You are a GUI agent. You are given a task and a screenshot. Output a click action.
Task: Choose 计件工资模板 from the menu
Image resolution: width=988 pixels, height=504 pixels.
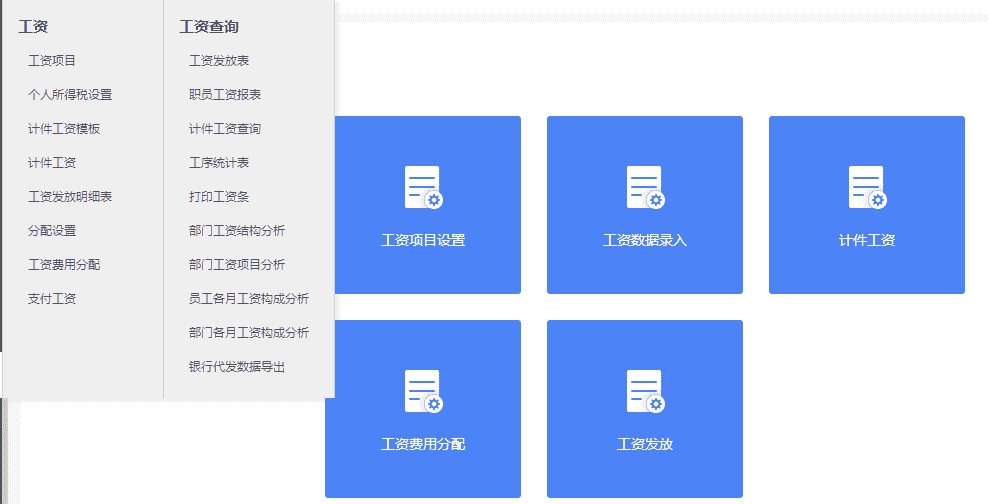(64, 129)
